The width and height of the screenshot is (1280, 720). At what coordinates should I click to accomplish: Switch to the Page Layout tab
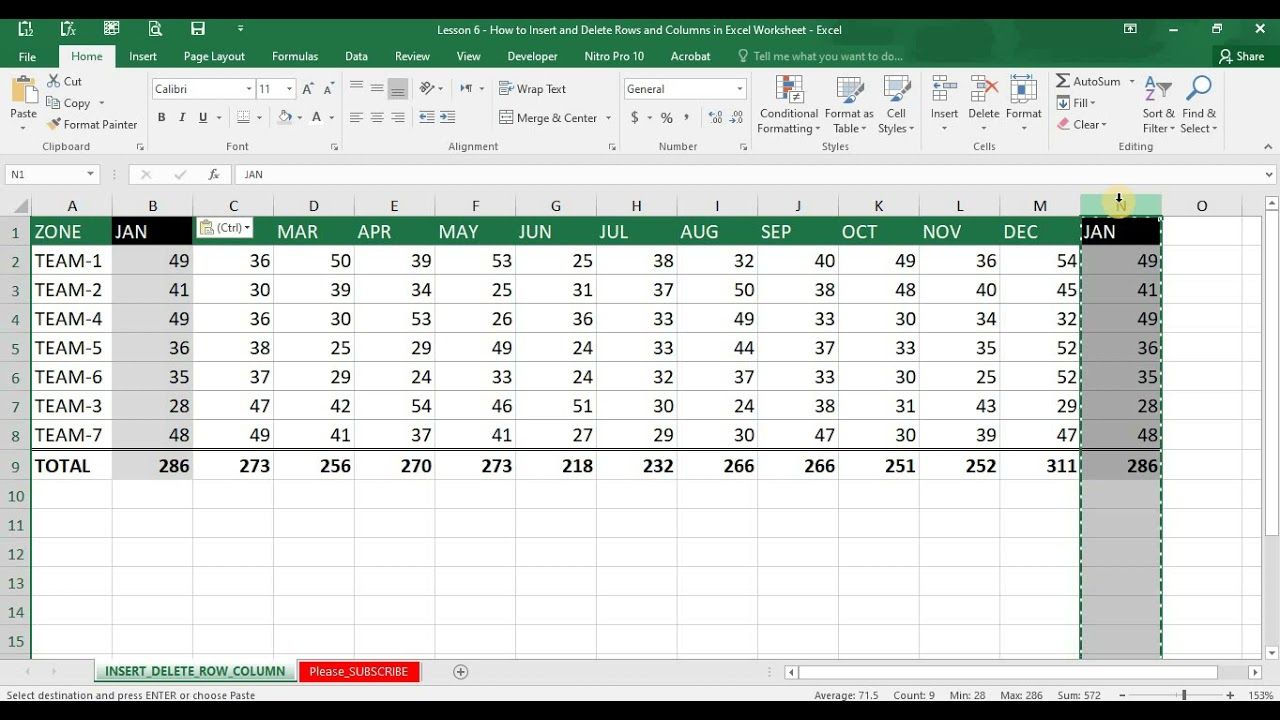[x=214, y=56]
